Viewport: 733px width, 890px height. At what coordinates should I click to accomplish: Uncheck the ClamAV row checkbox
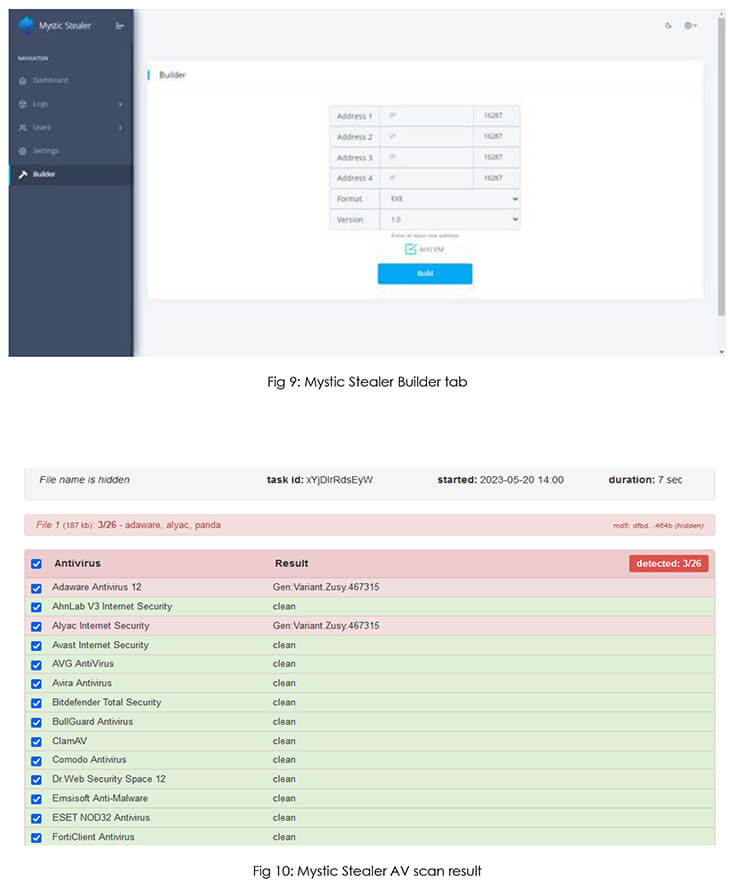point(37,741)
